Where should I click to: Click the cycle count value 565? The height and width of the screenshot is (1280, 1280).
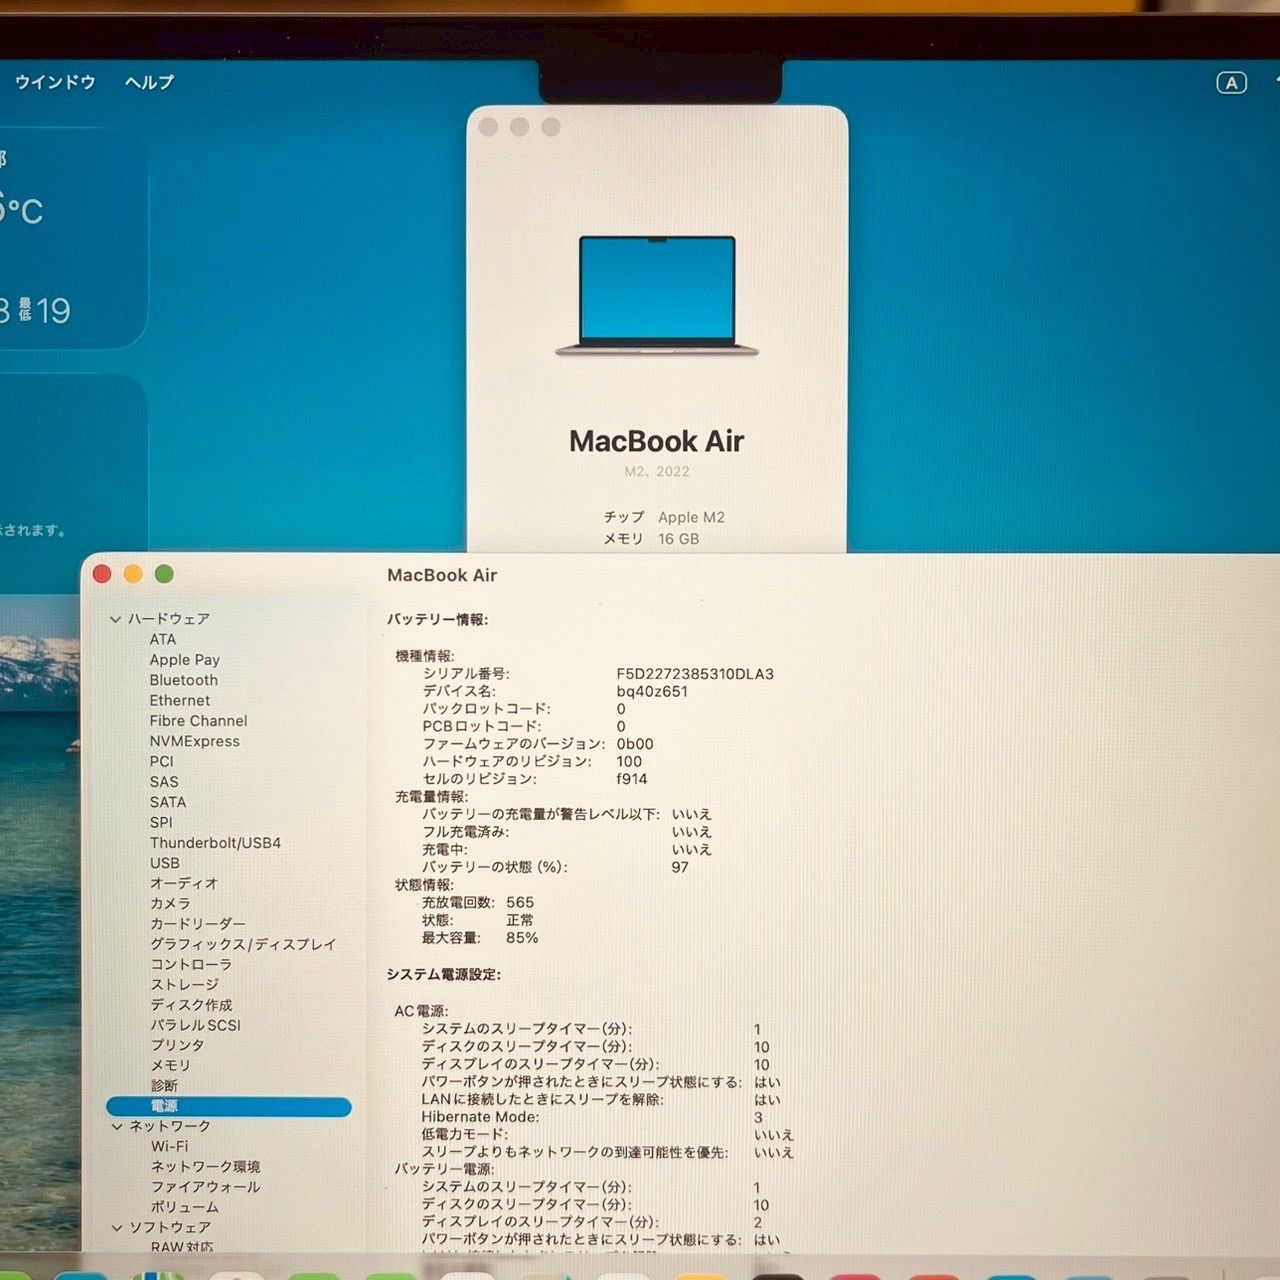pos(520,902)
